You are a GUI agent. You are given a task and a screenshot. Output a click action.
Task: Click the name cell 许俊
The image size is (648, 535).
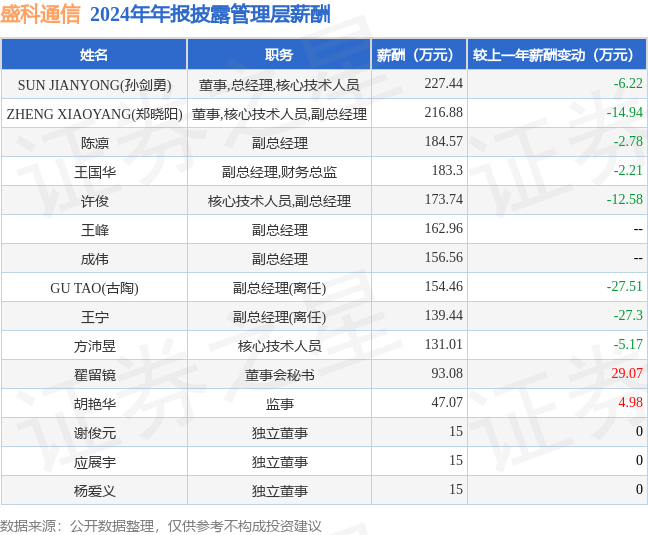pyautogui.click(x=95, y=201)
